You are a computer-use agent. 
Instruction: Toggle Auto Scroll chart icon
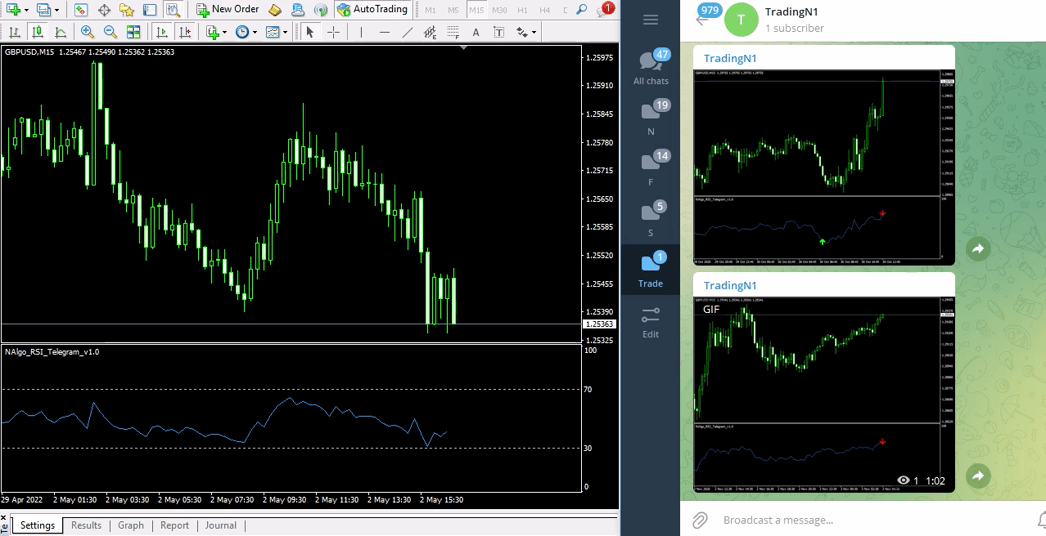tap(161, 31)
